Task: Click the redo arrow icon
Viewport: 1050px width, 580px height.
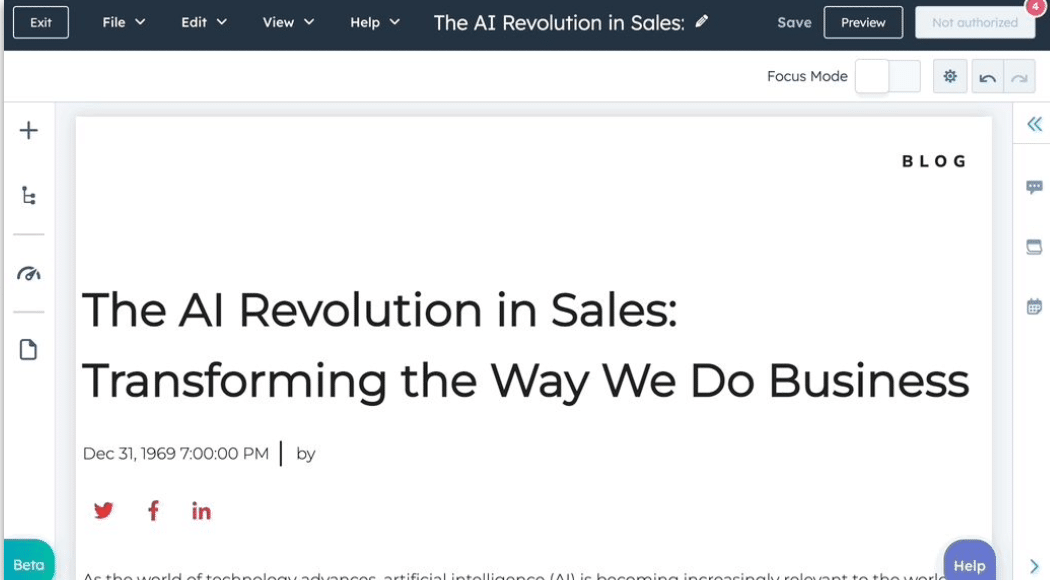Action: (x=1018, y=76)
